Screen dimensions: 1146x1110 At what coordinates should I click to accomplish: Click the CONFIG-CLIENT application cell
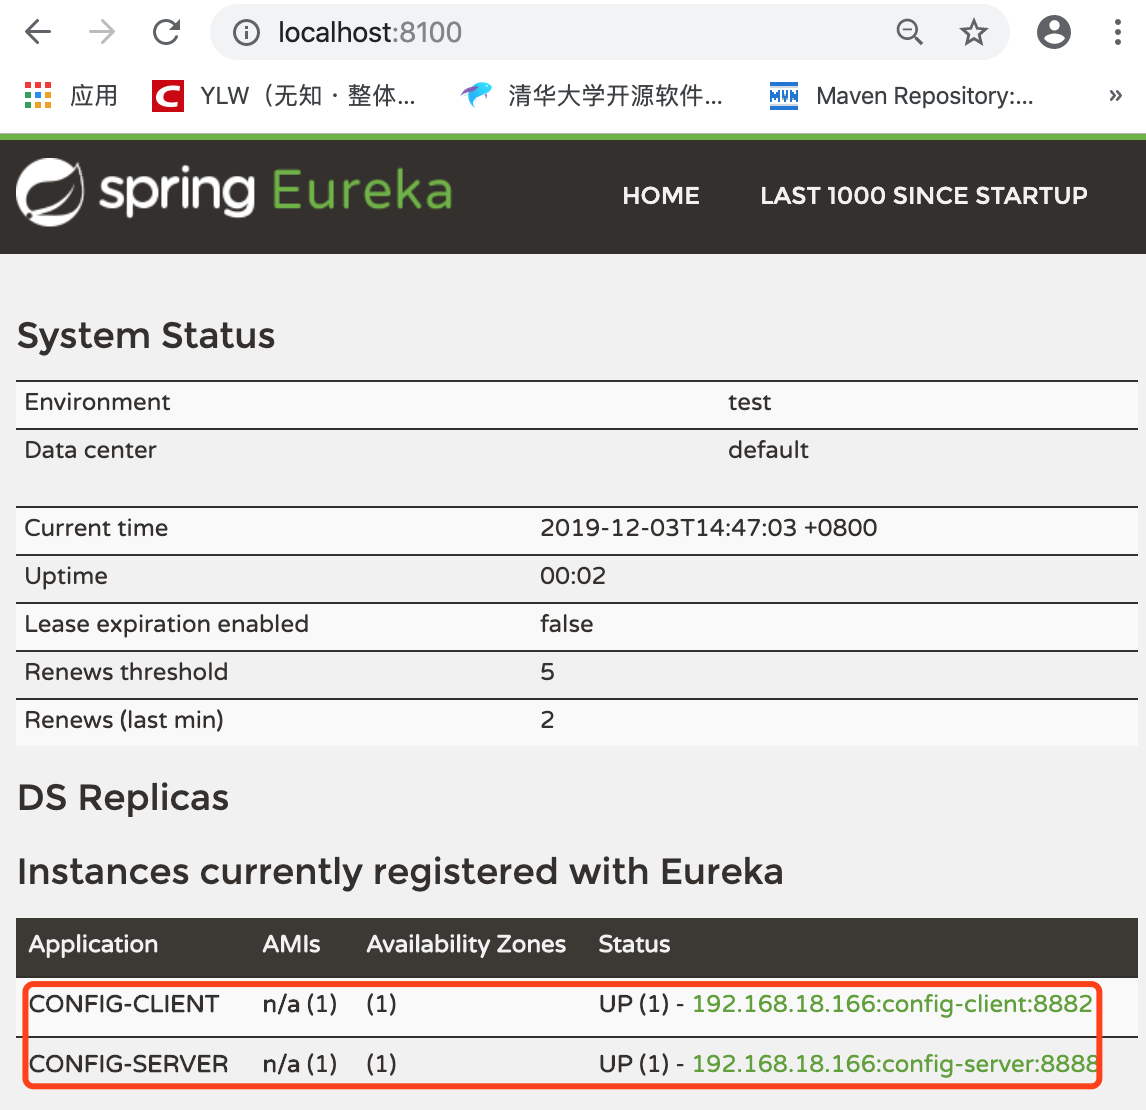click(x=124, y=1004)
